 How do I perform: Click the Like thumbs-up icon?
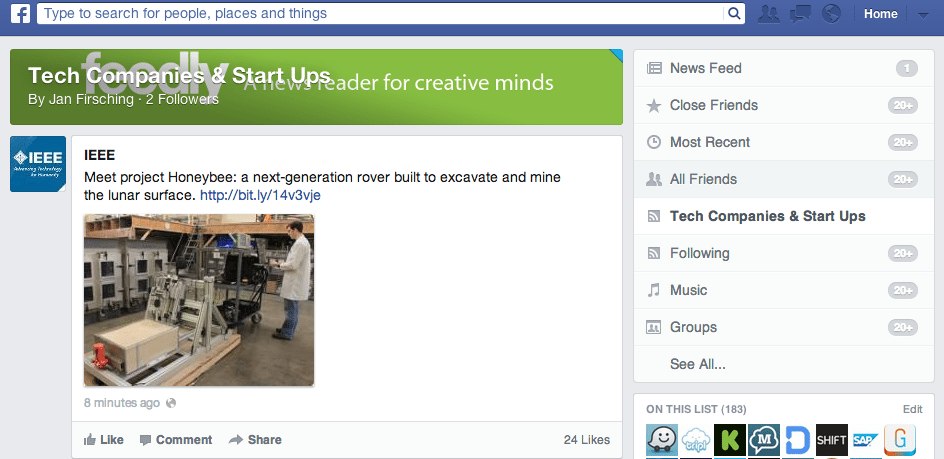click(90, 440)
